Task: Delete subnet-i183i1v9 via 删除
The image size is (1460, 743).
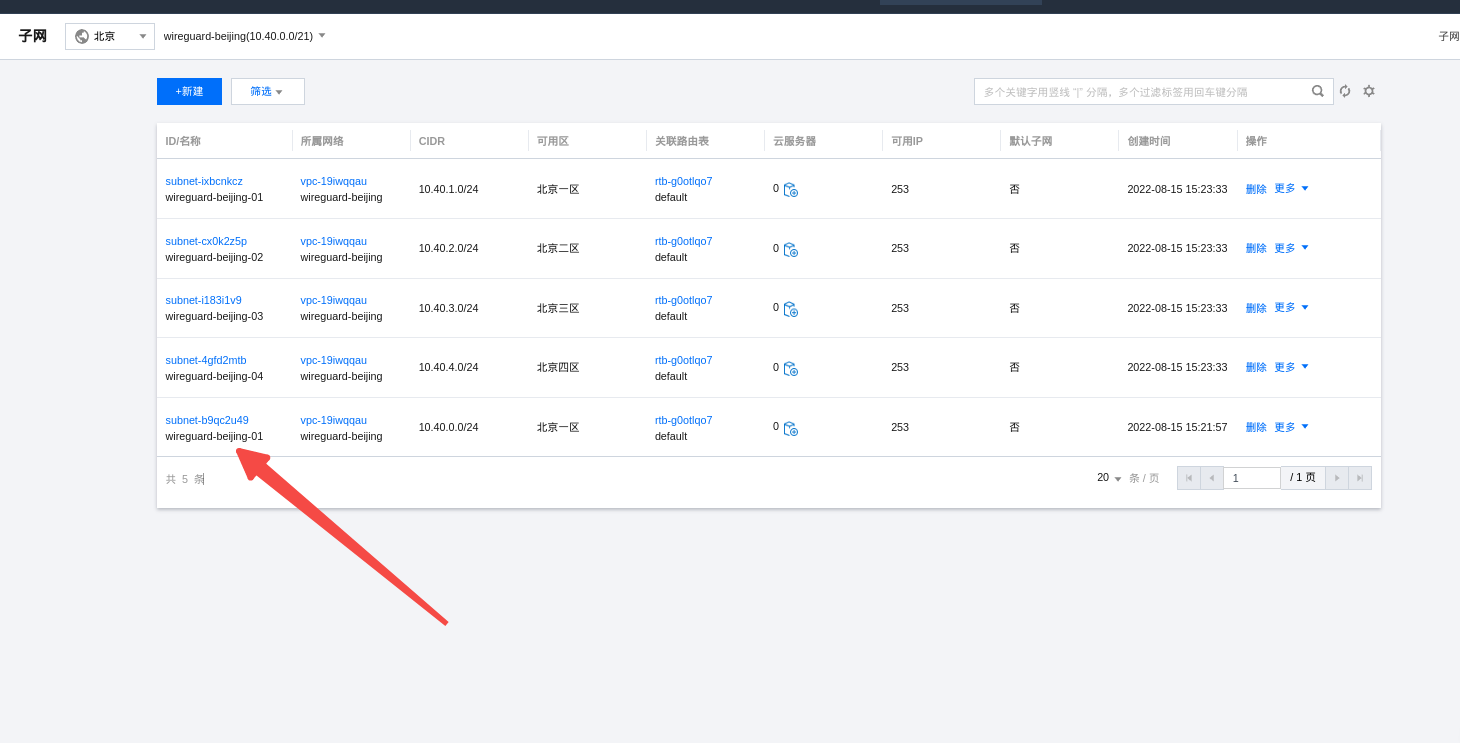Action: [x=1256, y=308]
